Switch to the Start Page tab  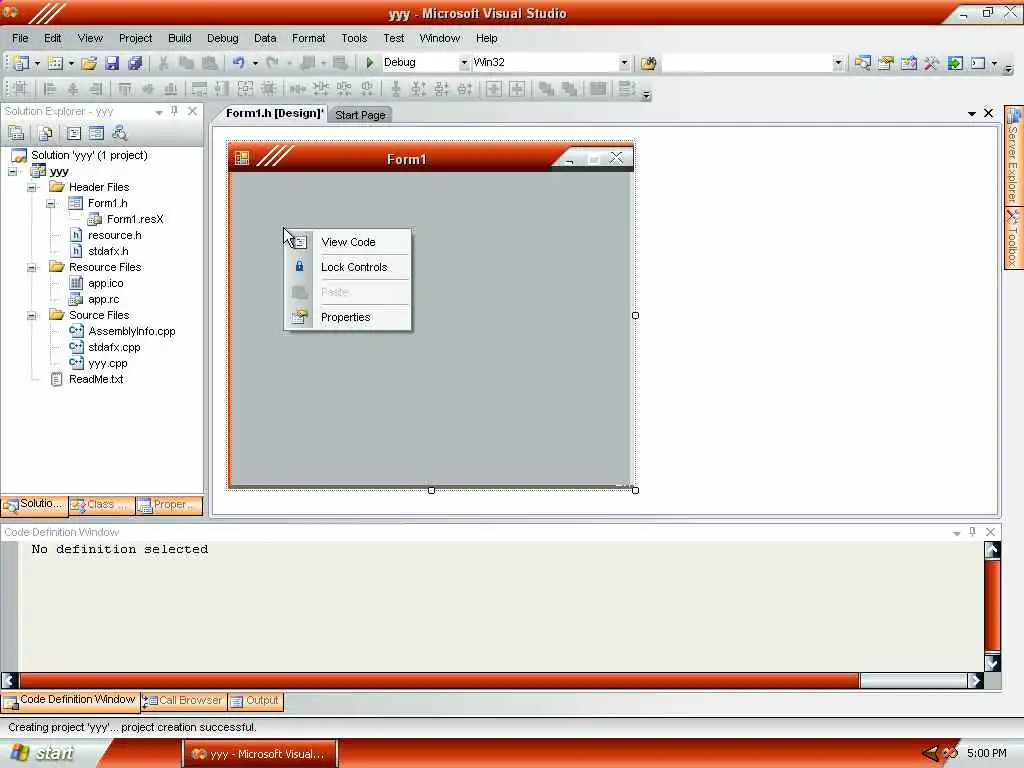(x=360, y=115)
